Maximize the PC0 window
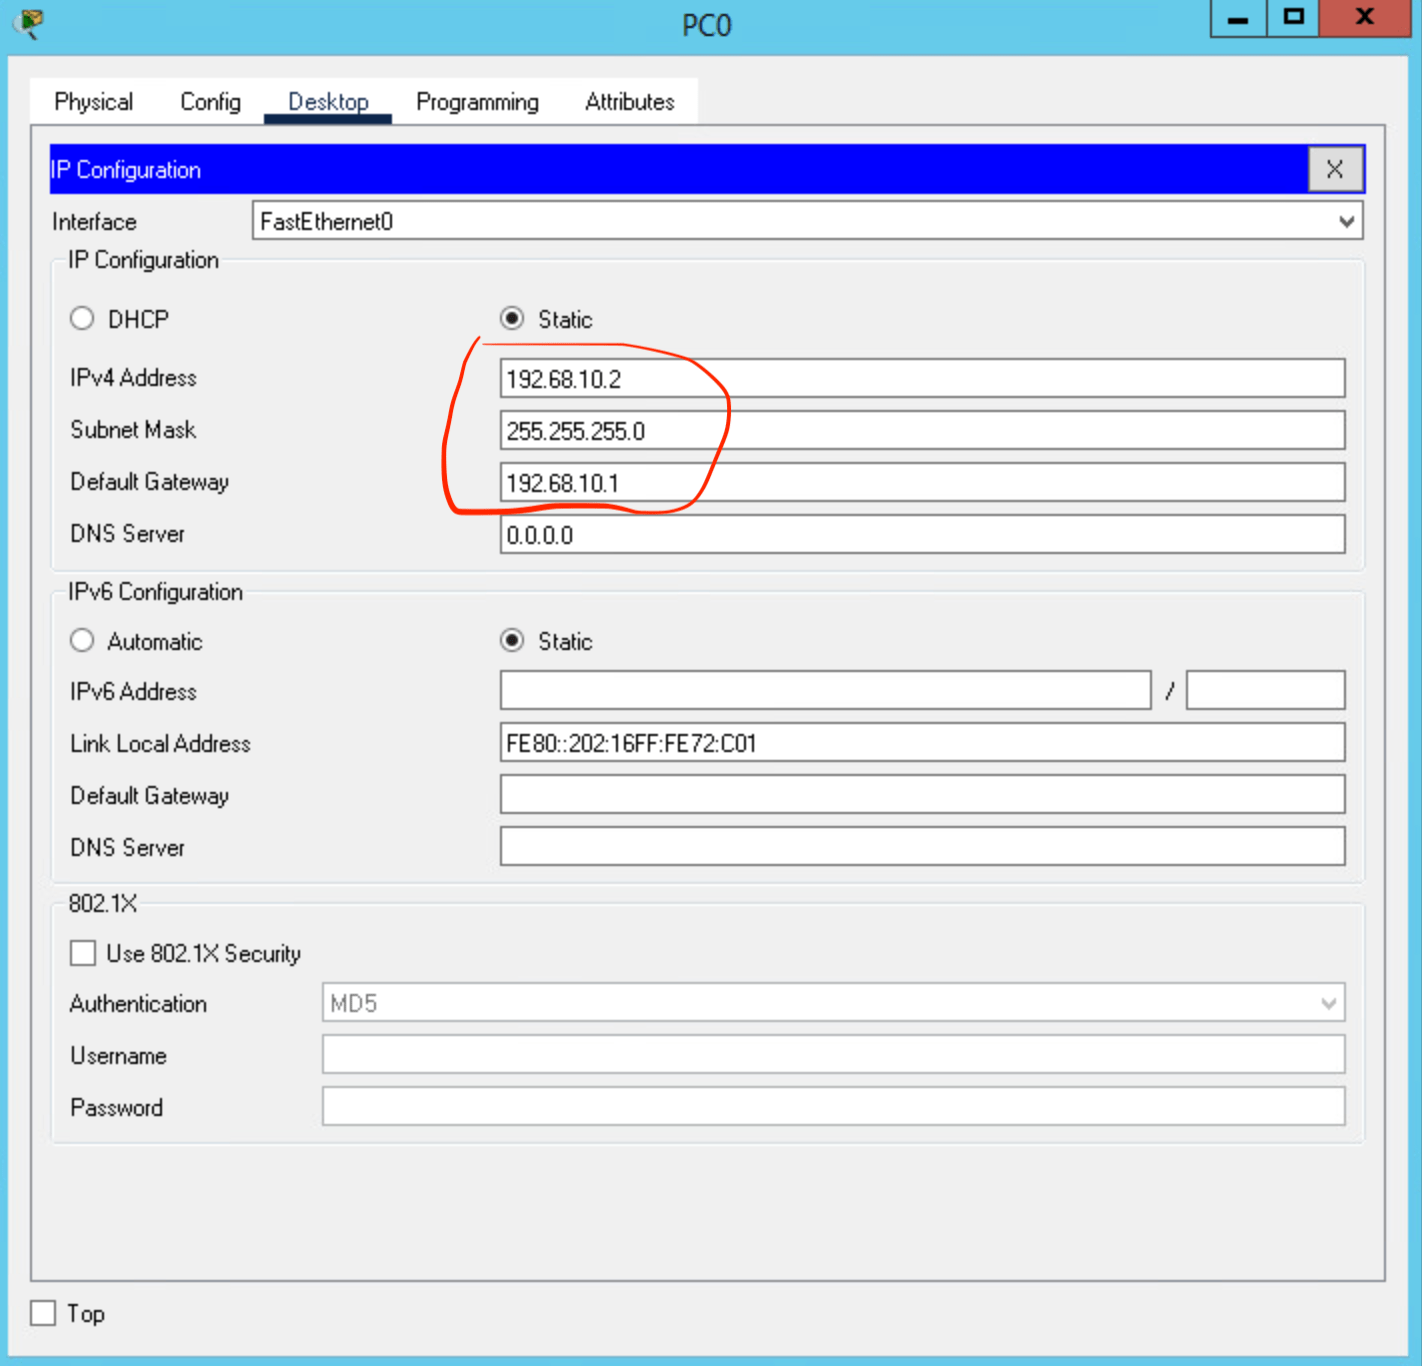 click(x=1294, y=18)
